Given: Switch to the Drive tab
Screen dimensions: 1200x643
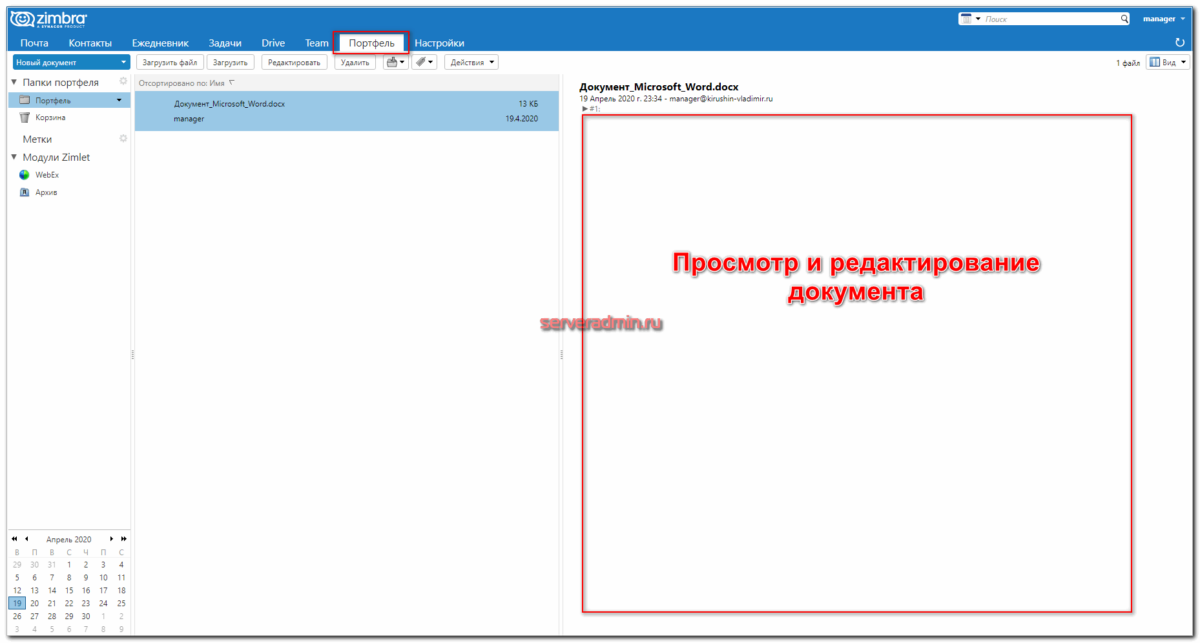Looking at the screenshot, I should pyautogui.click(x=273, y=43).
